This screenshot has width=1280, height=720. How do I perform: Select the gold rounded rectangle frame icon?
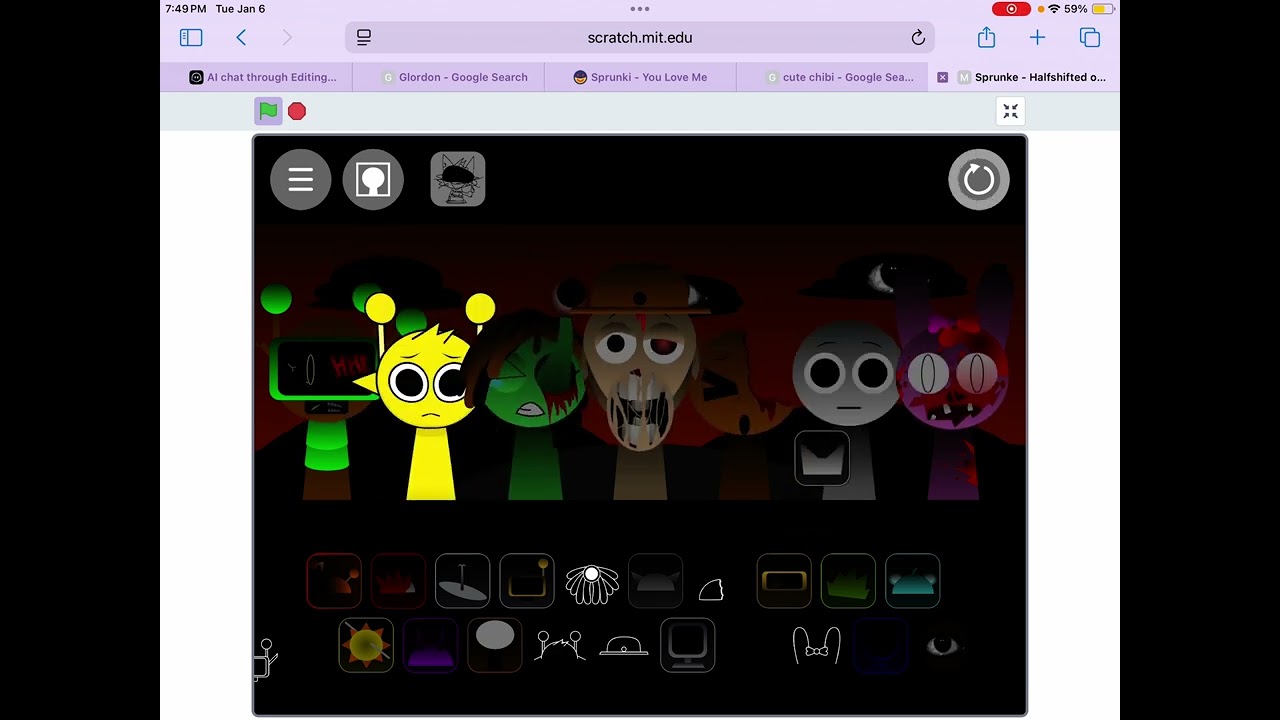pyautogui.click(x=784, y=581)
